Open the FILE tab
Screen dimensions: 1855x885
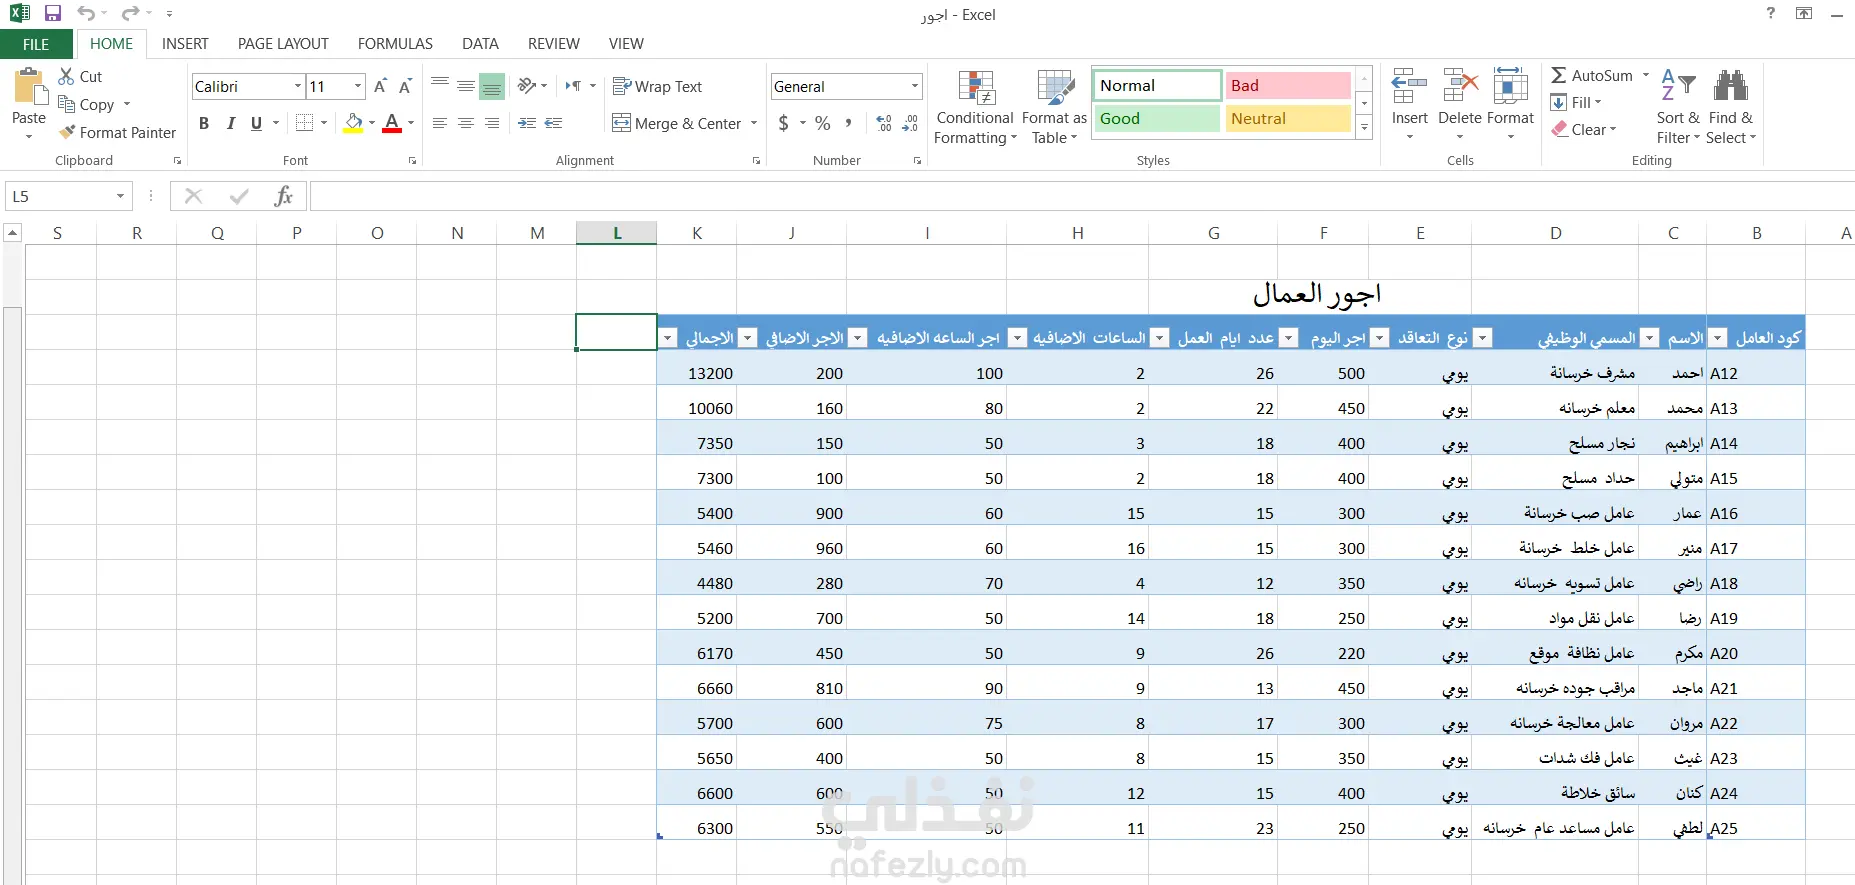(36, 44)
